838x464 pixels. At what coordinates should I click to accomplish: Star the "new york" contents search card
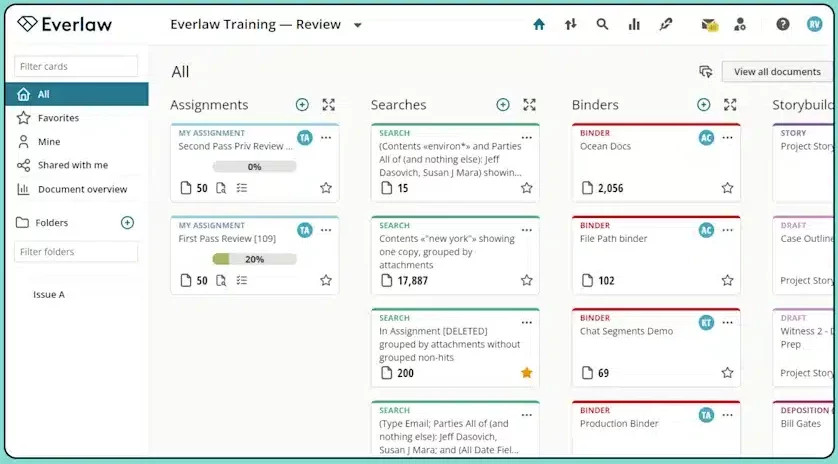tap(527, 280)
